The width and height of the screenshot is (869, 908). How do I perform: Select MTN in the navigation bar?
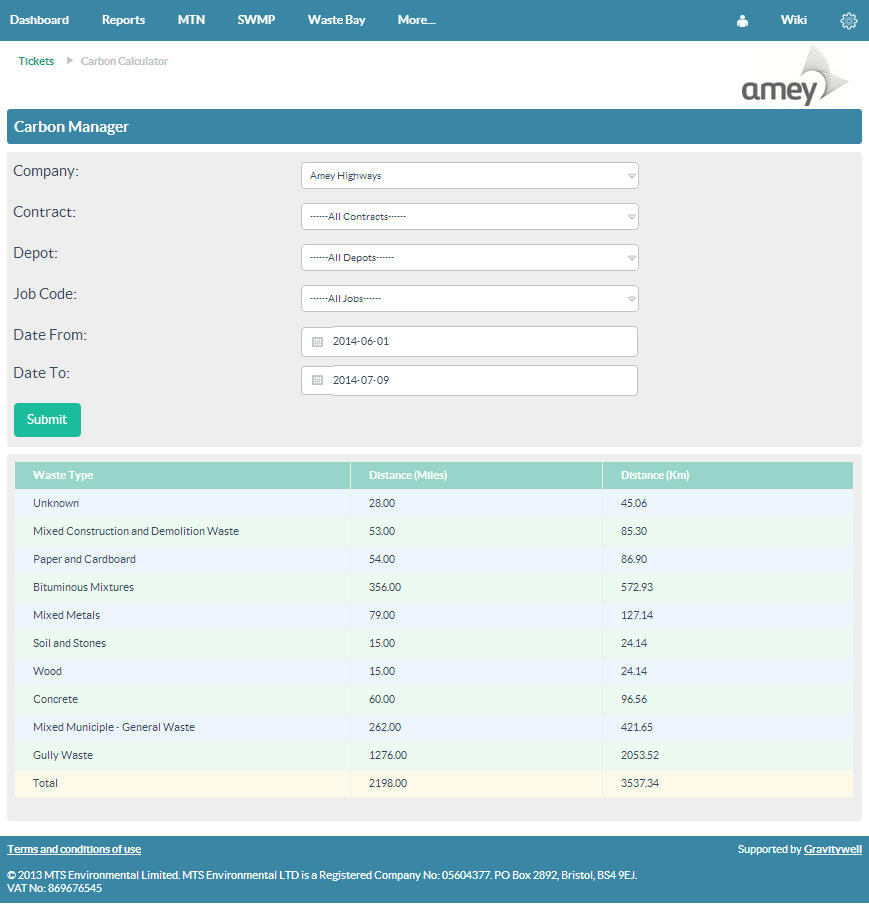pos(191,20)
